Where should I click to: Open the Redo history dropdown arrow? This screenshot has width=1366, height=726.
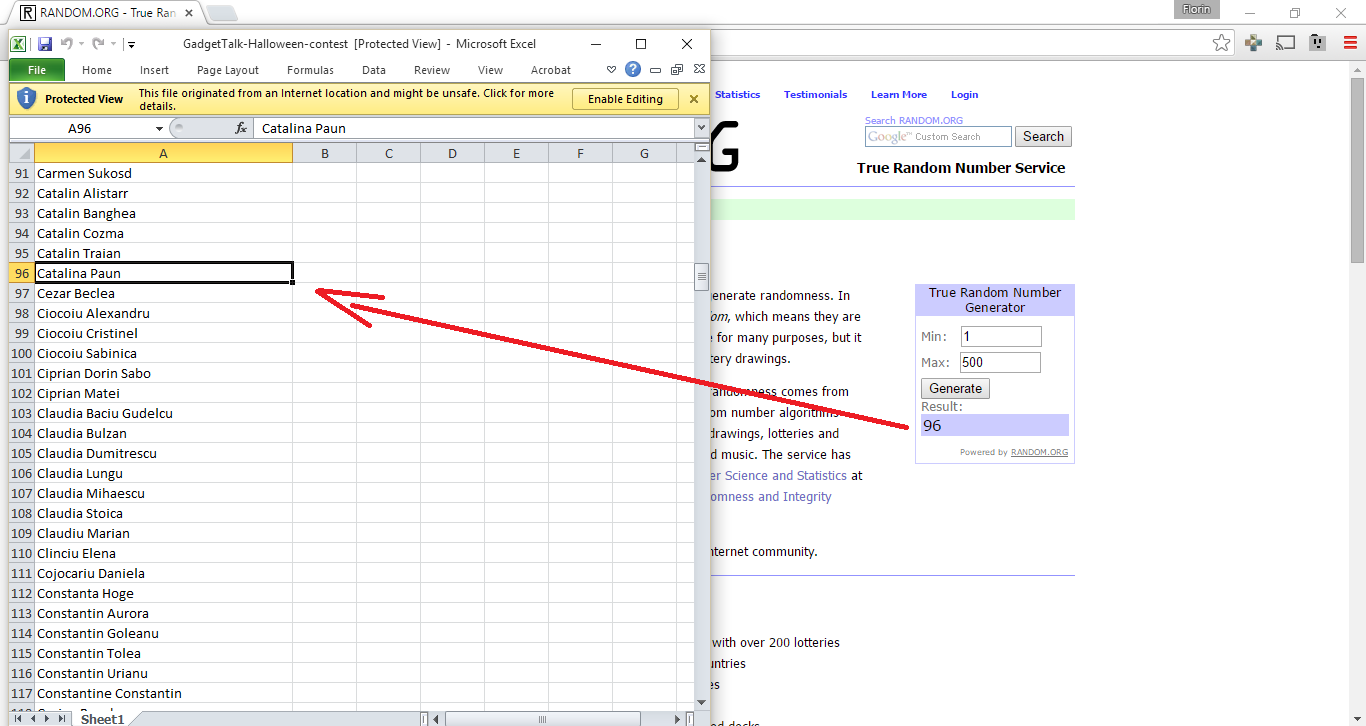tap(113, 44)
